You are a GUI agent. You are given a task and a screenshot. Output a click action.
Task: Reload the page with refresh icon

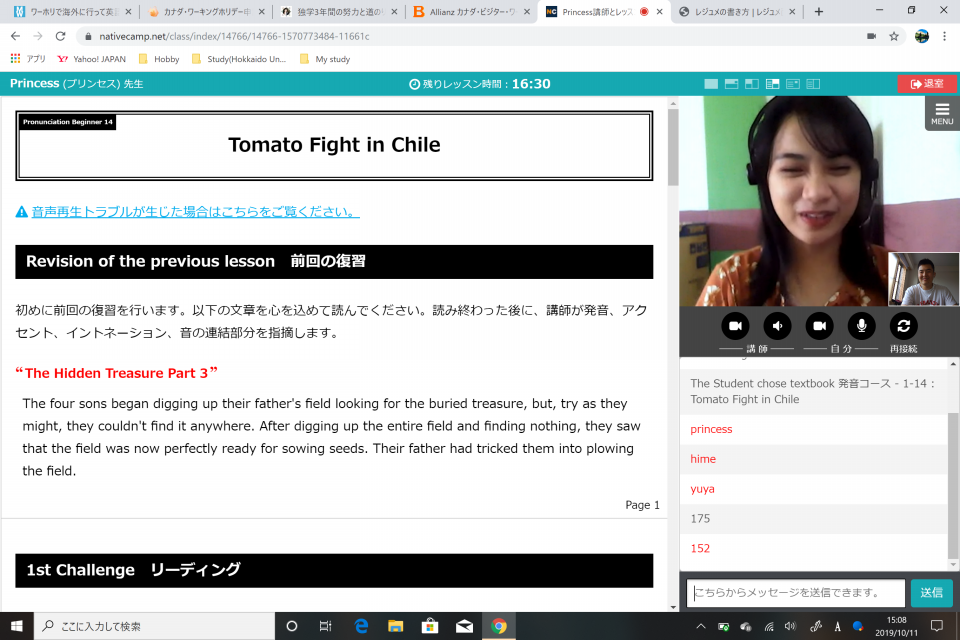(x=60, y=36)
